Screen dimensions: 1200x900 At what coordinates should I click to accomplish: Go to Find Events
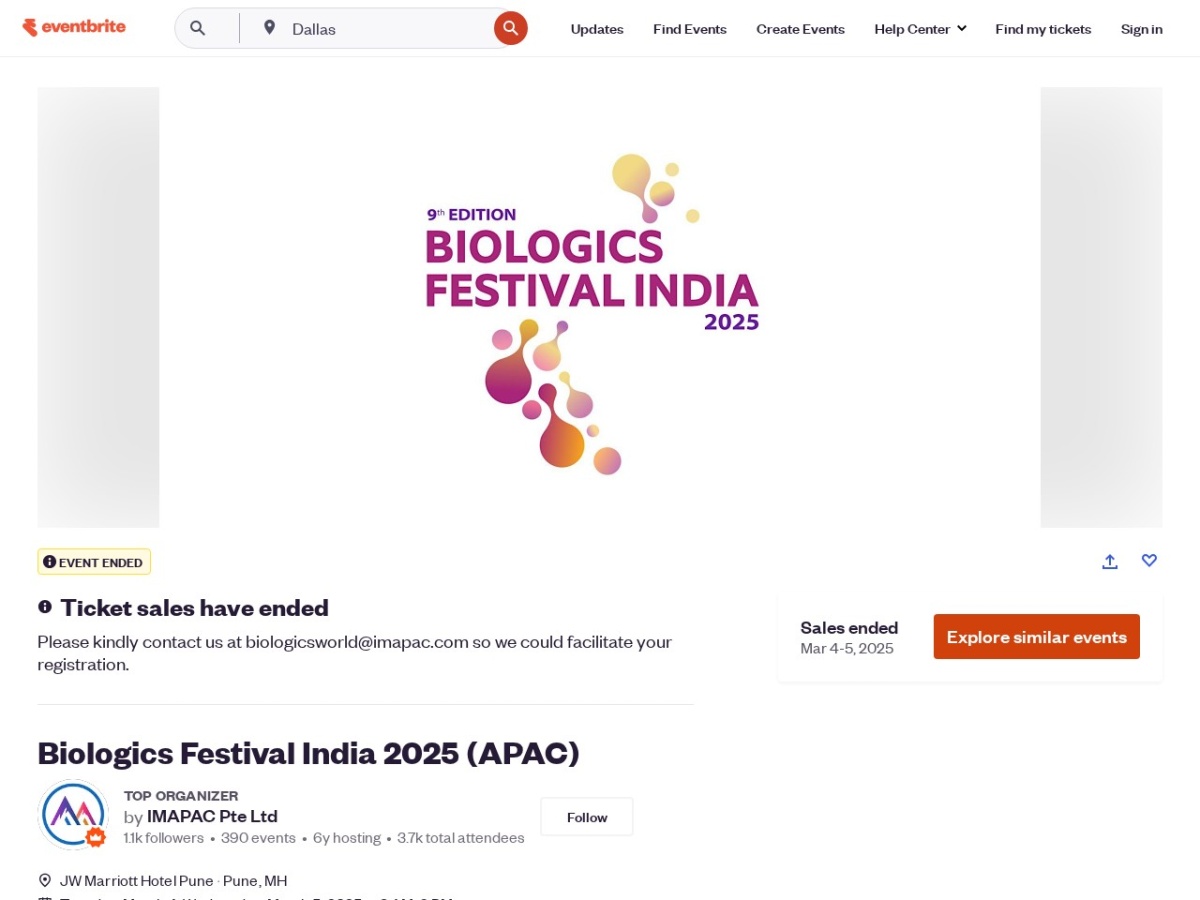(x=690, y=29)
